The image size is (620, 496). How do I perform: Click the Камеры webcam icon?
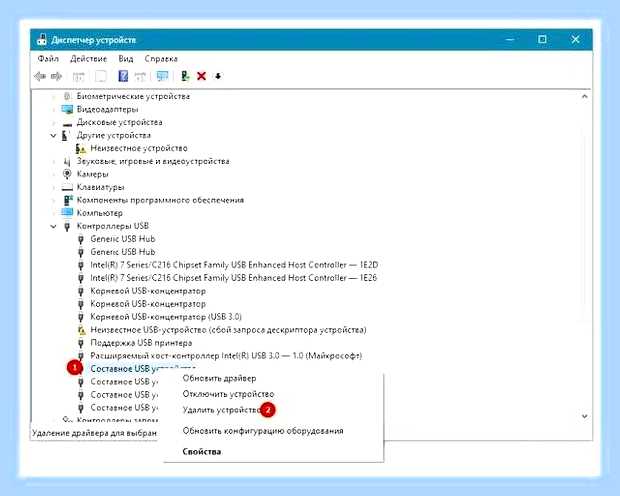[67, 174]
